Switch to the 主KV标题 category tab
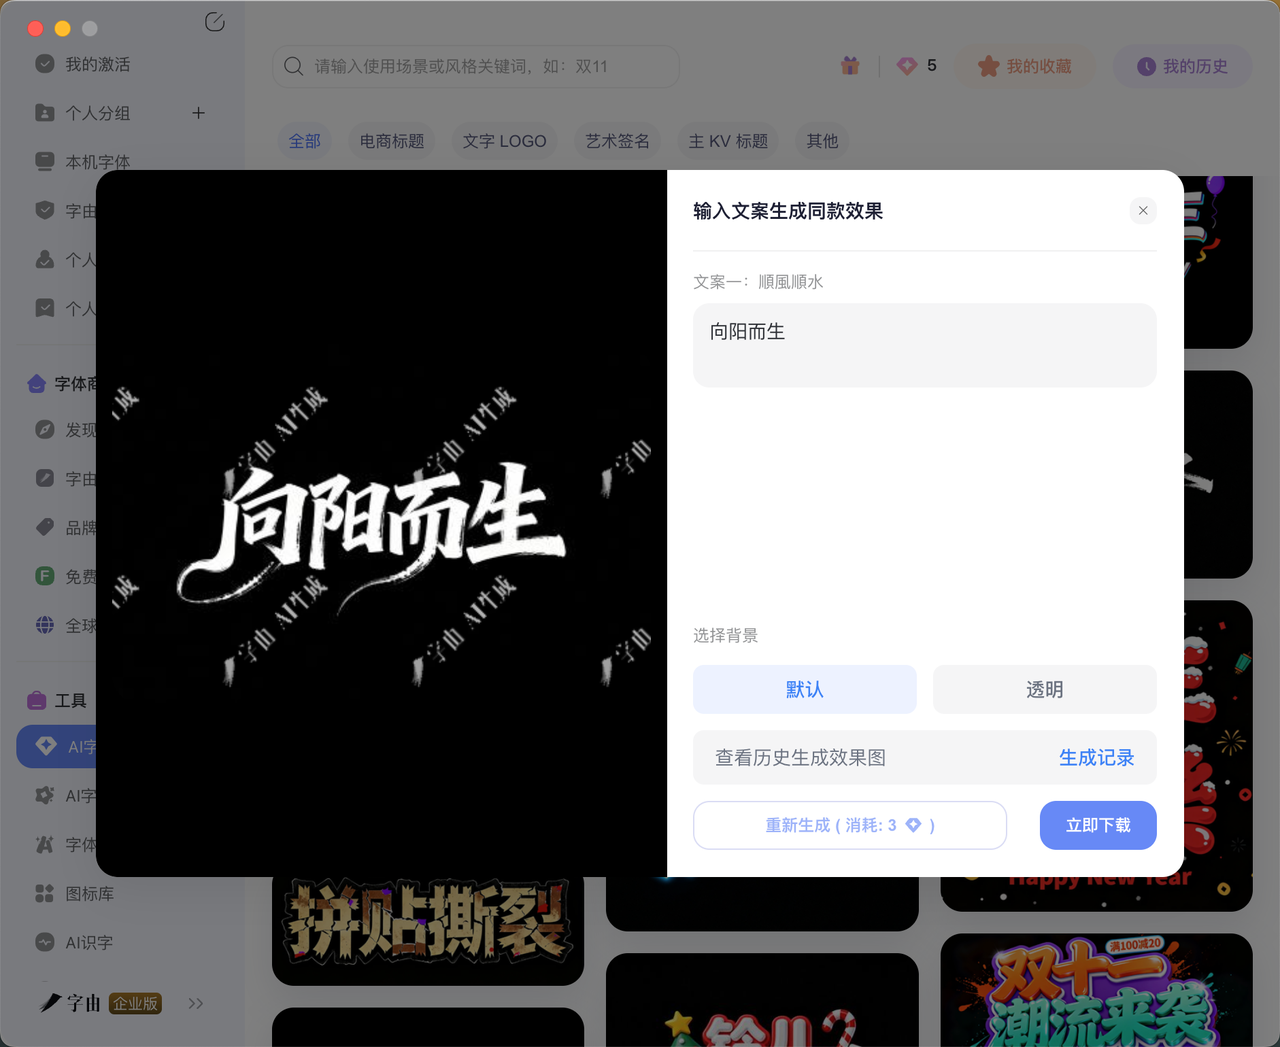1280x1047 pixels. pos(727,141)
